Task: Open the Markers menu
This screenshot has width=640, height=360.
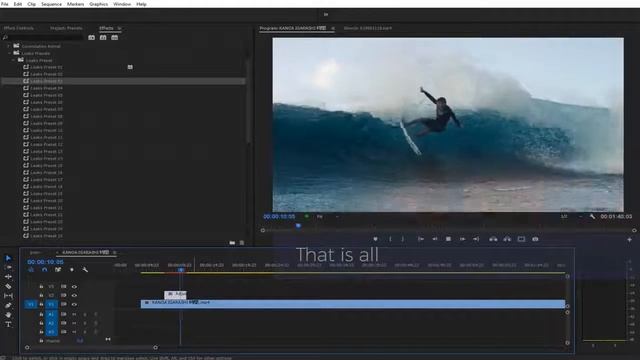Action: pyautogui.click(x=76, y=4)
